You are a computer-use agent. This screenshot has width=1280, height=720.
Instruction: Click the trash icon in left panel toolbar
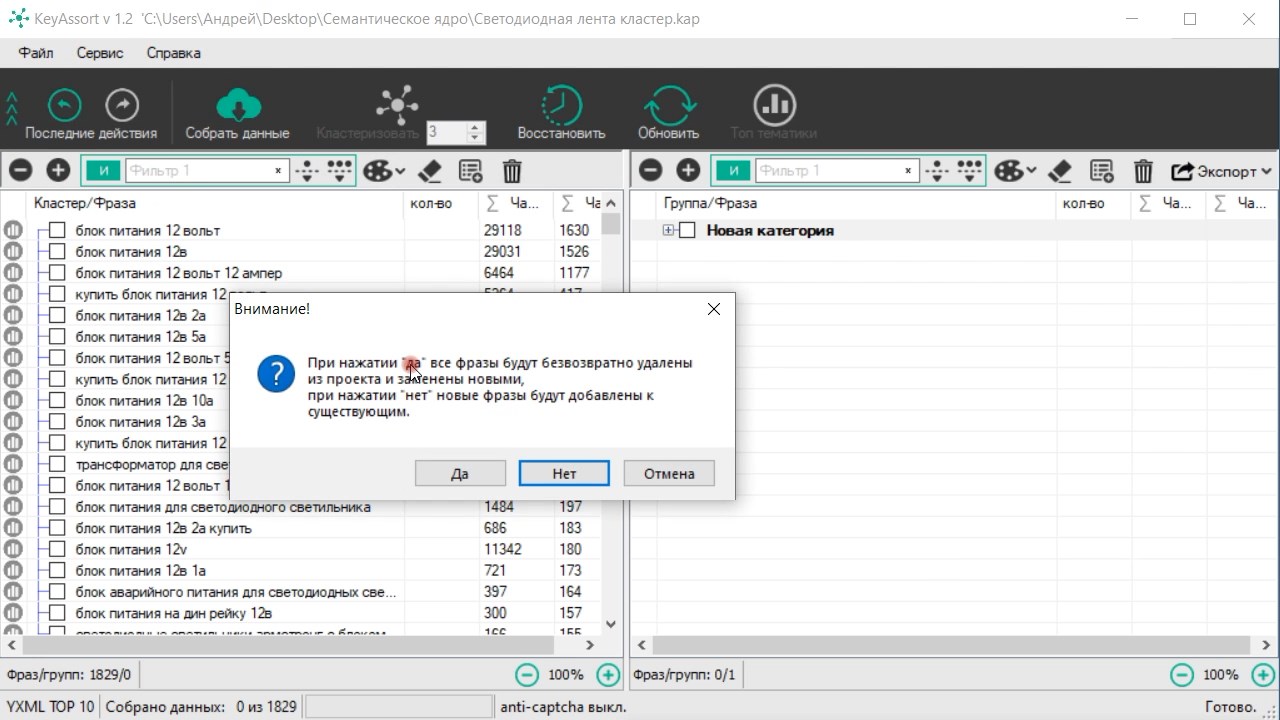coord(512,171)
